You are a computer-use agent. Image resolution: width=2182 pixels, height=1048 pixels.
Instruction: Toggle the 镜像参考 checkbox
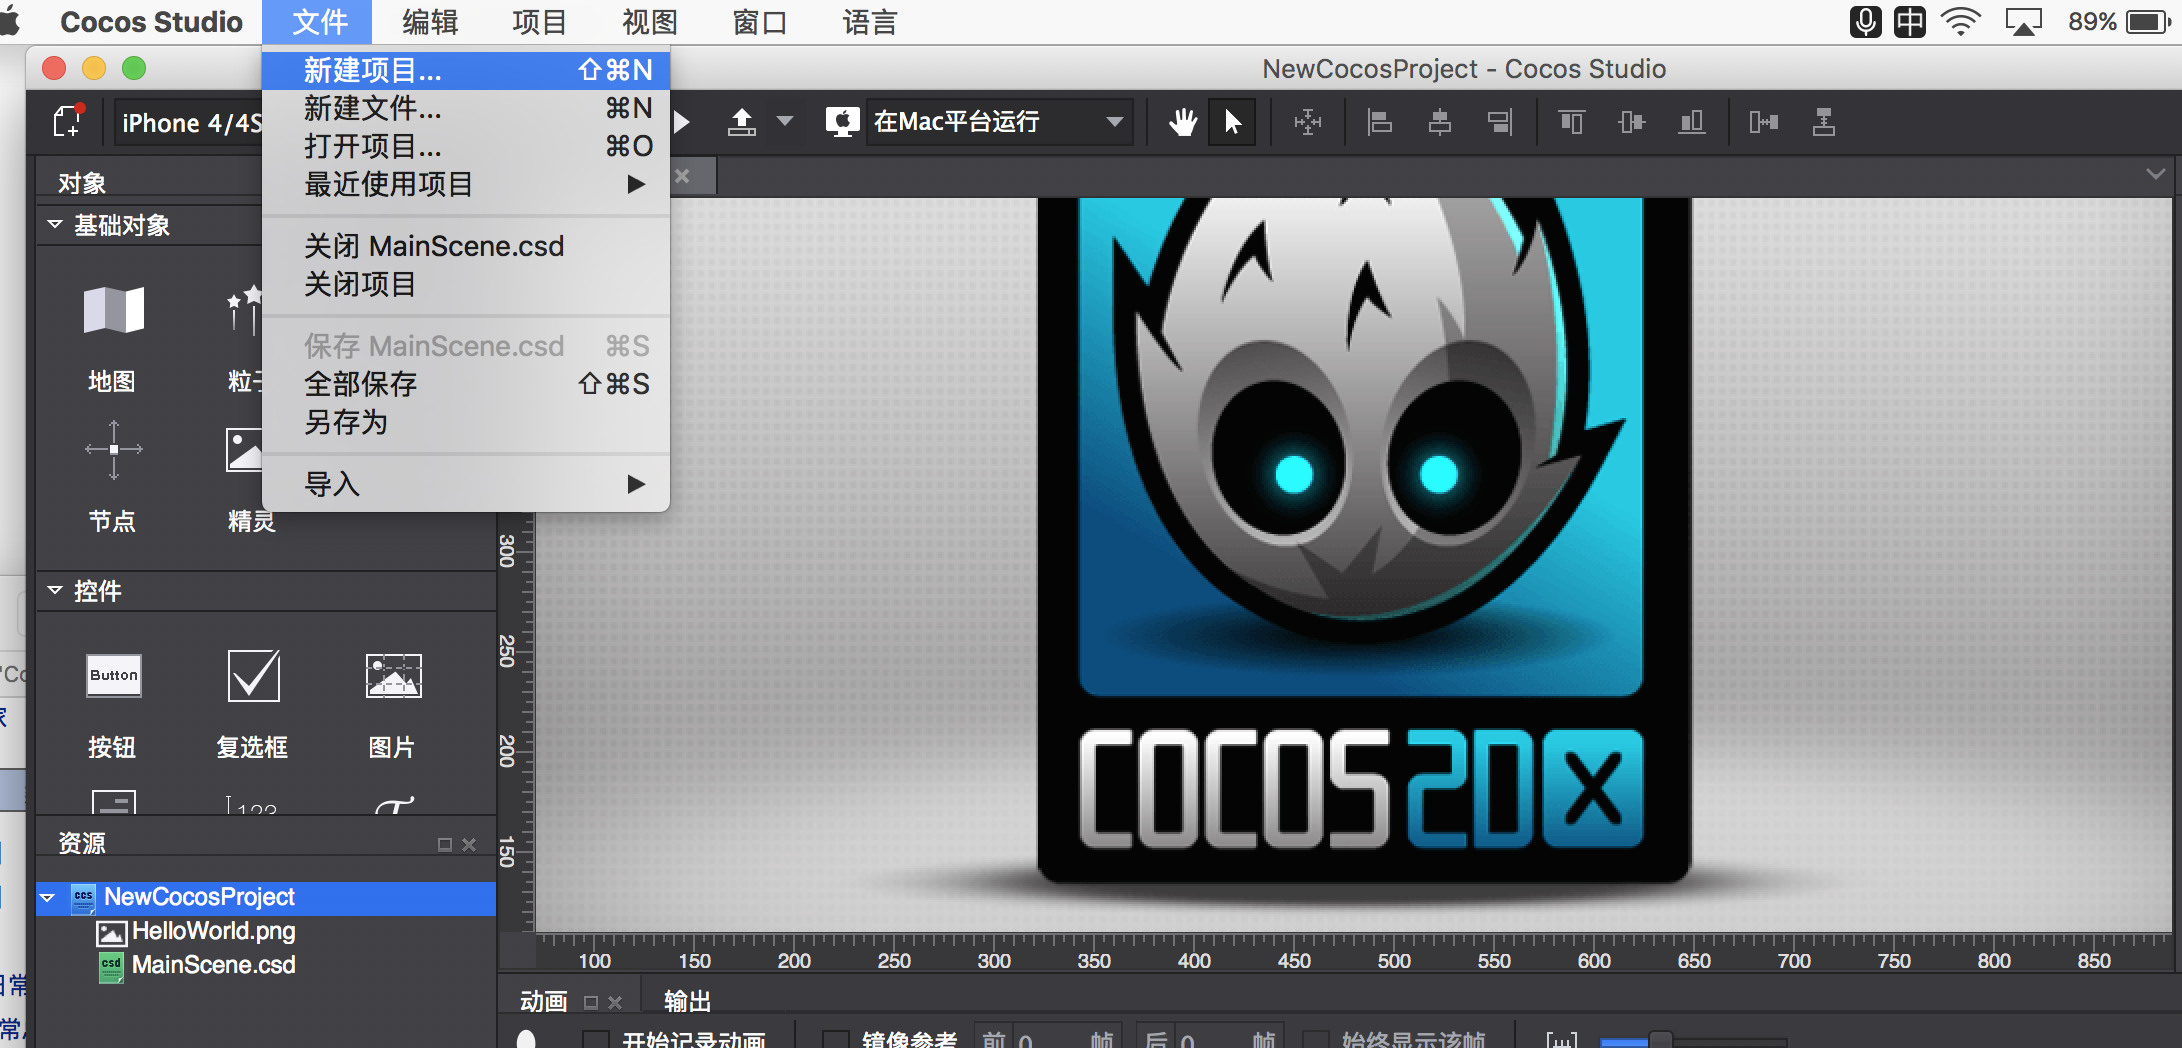point(836,1040)
